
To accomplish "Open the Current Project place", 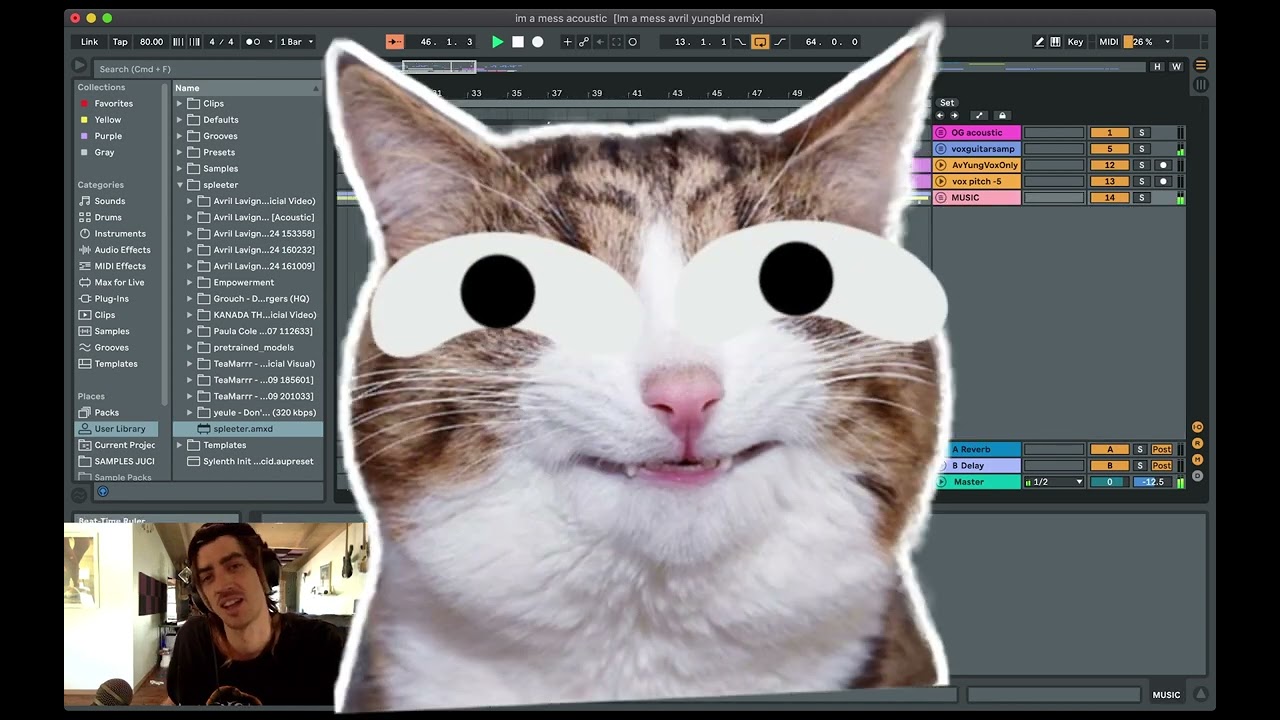I will (124, 445).
